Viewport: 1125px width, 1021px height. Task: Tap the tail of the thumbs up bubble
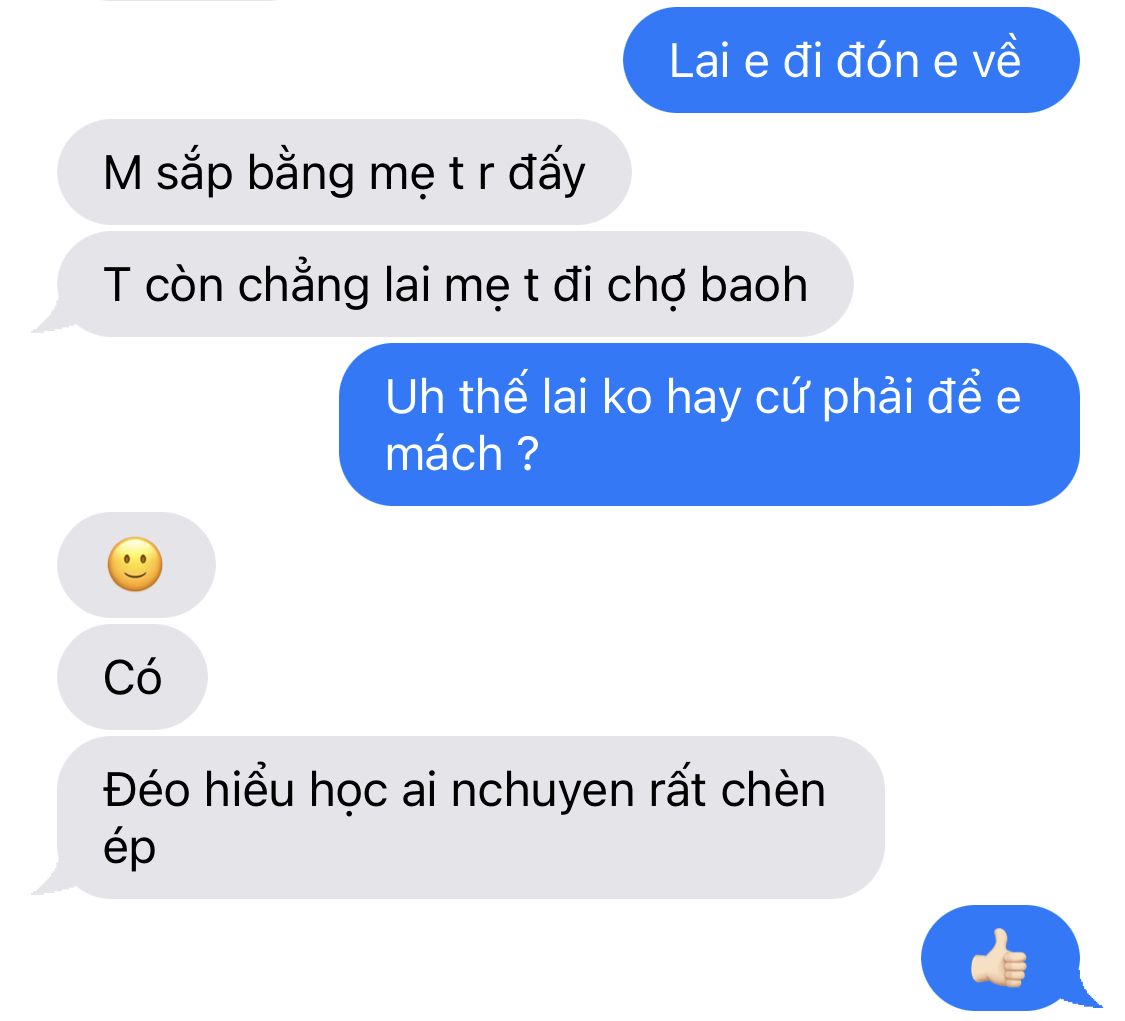click(x=1087, y=994)
